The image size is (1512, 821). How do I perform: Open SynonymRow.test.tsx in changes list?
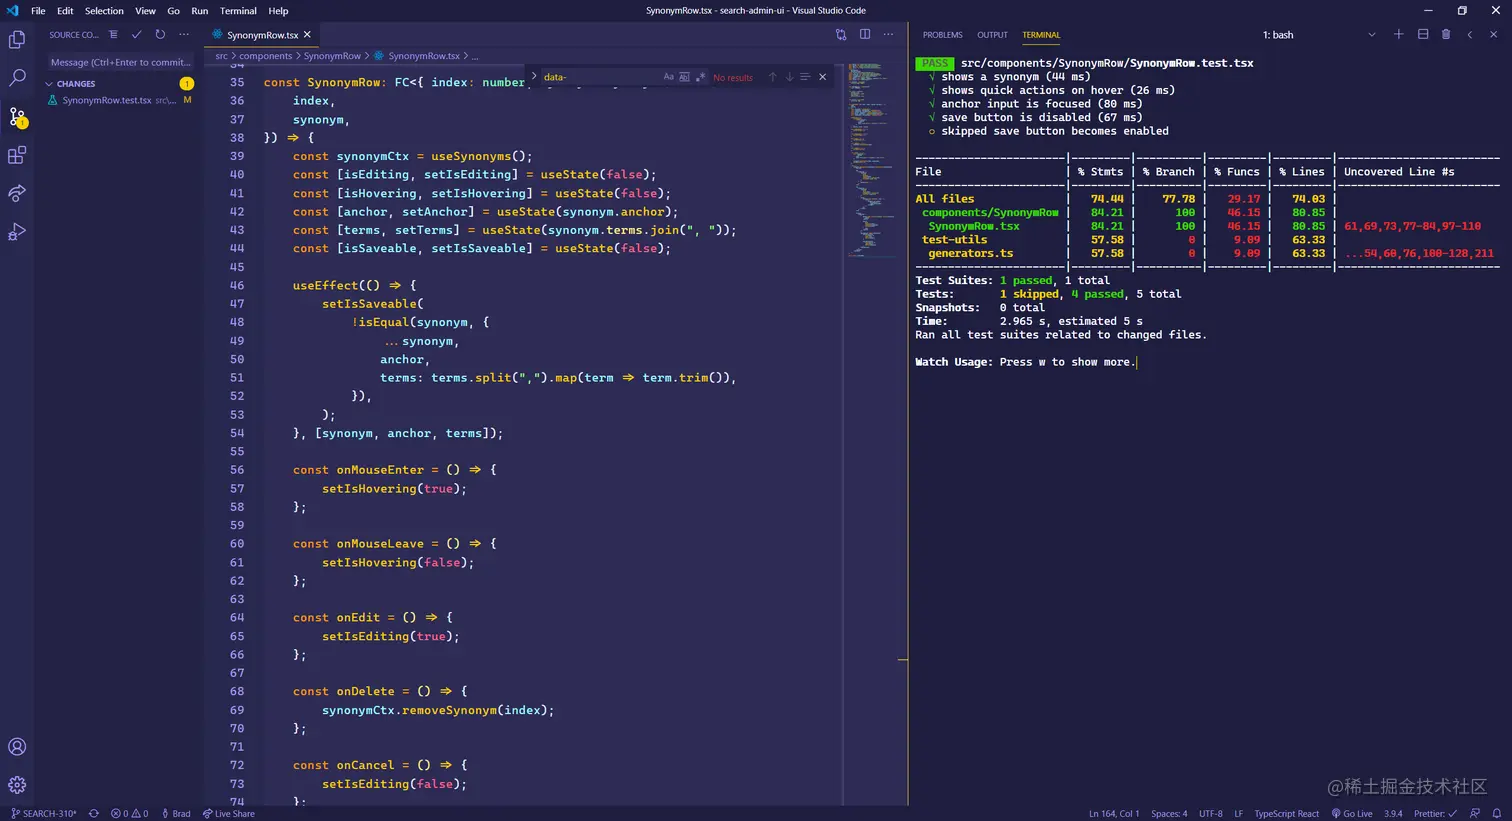pyautogui.click(x=119, y=100)
